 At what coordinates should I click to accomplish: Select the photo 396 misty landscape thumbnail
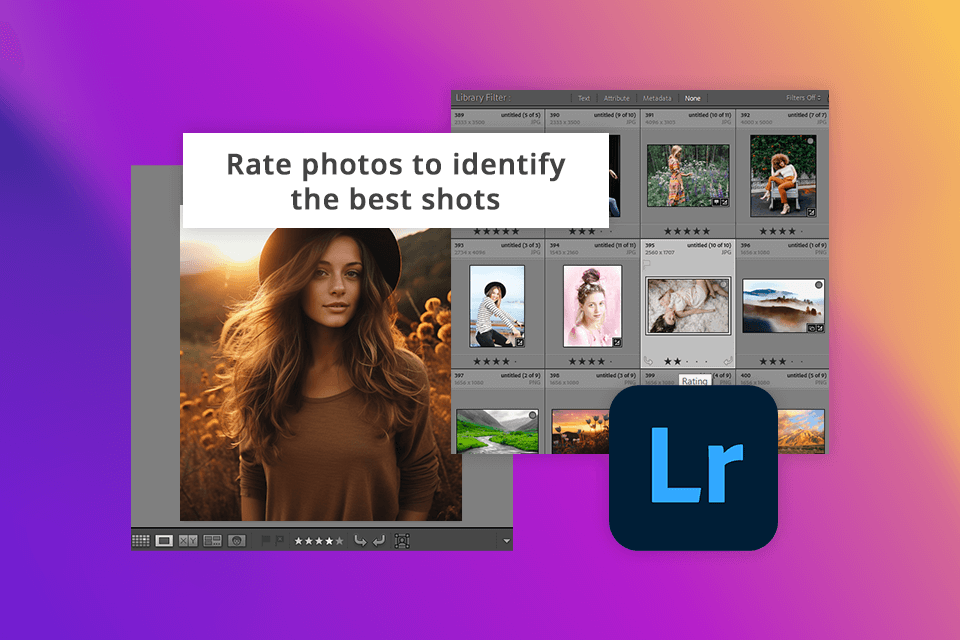783,306
